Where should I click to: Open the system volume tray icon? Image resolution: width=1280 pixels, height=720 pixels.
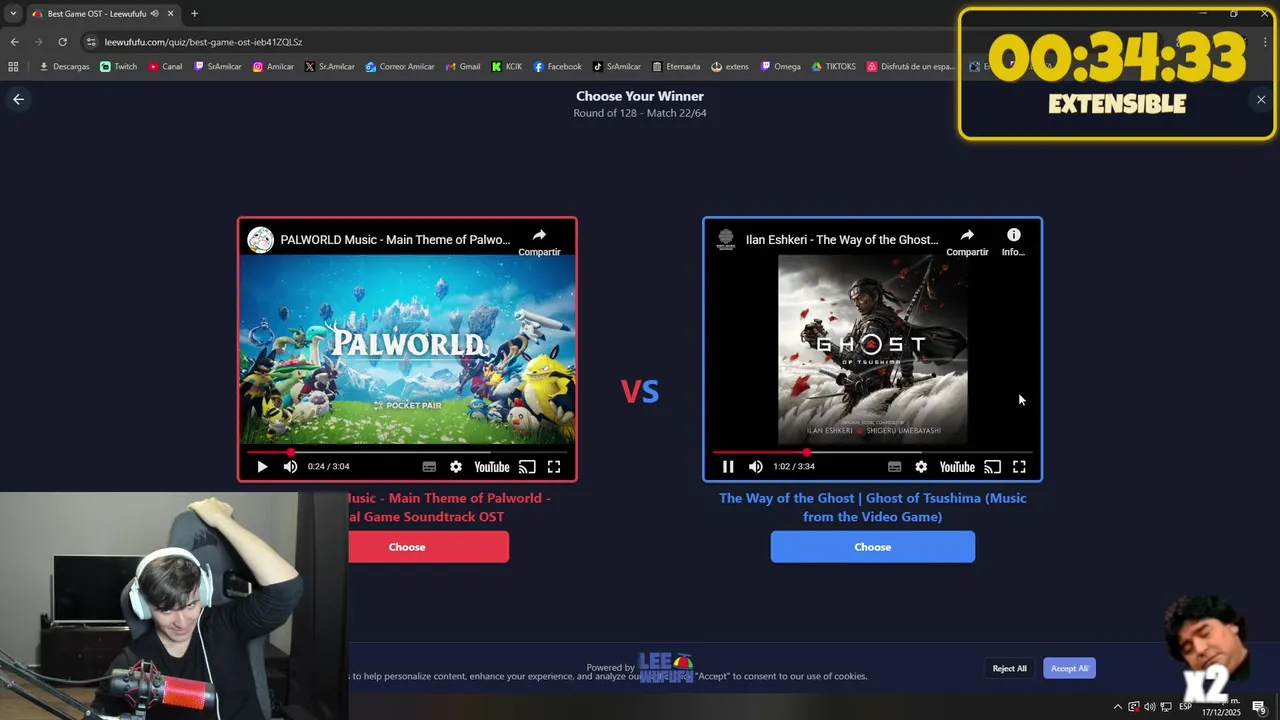(x=1149, y=707)
